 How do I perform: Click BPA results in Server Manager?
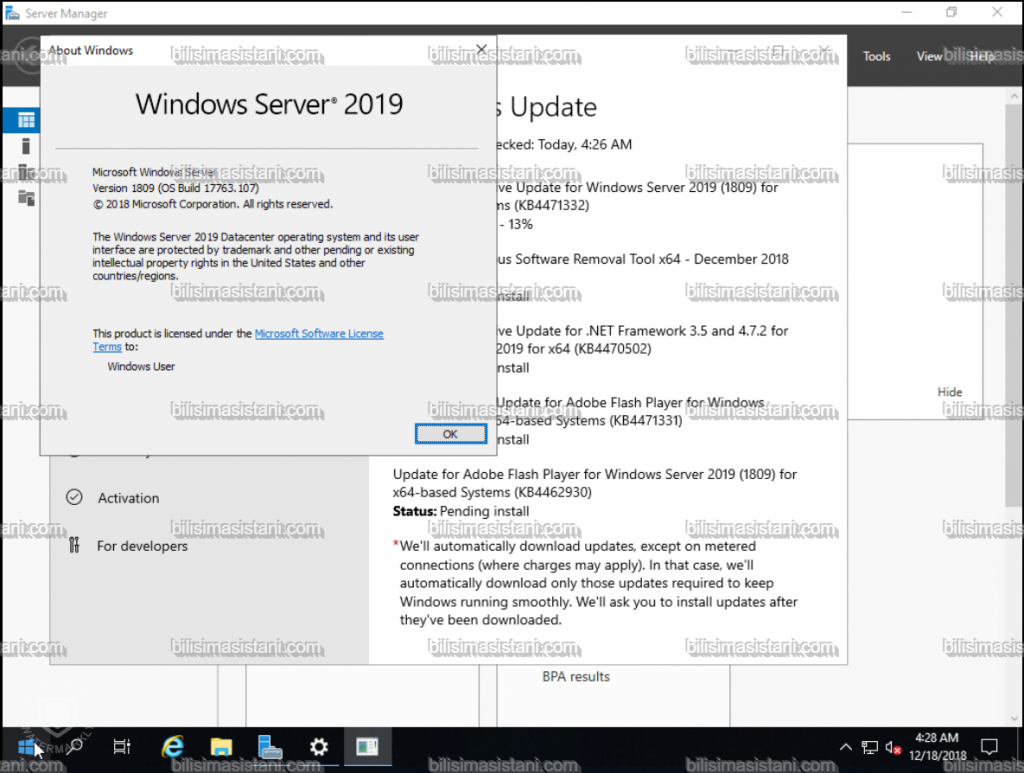click(x=576, y=677)
